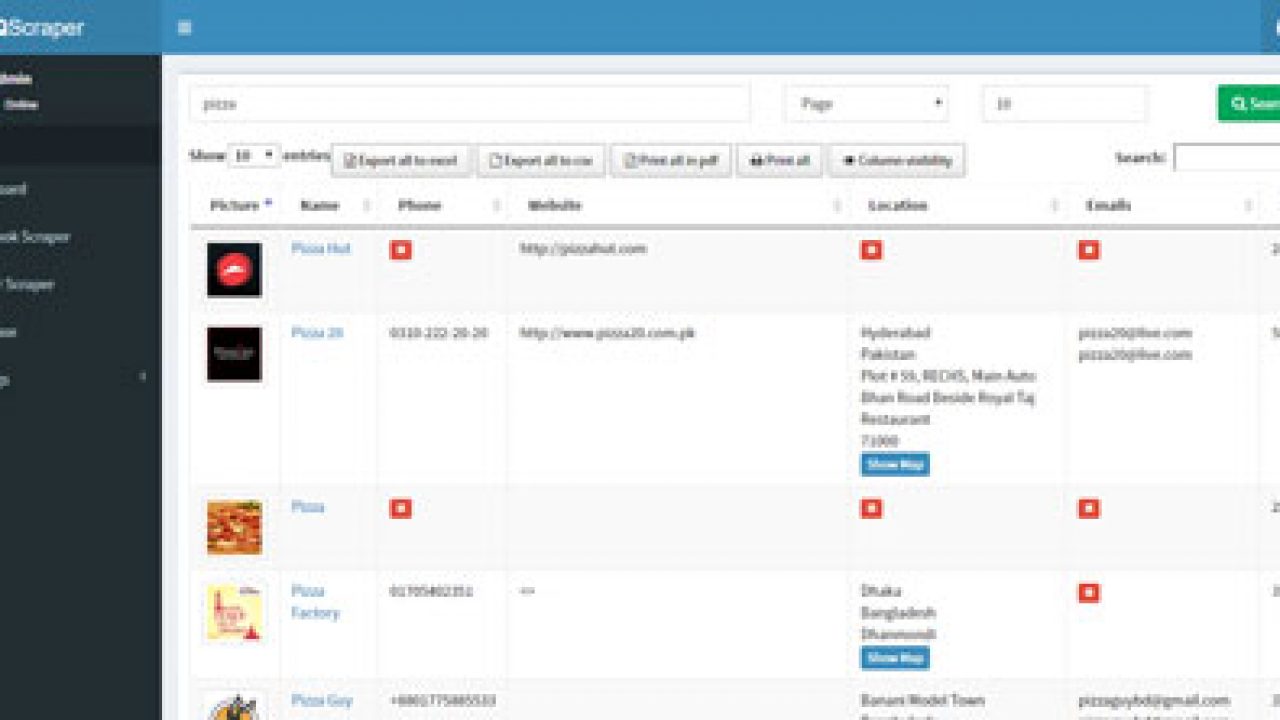1280x720 pixels.
Task: Click Print all in pdf button
Action: tap(671, 160)
